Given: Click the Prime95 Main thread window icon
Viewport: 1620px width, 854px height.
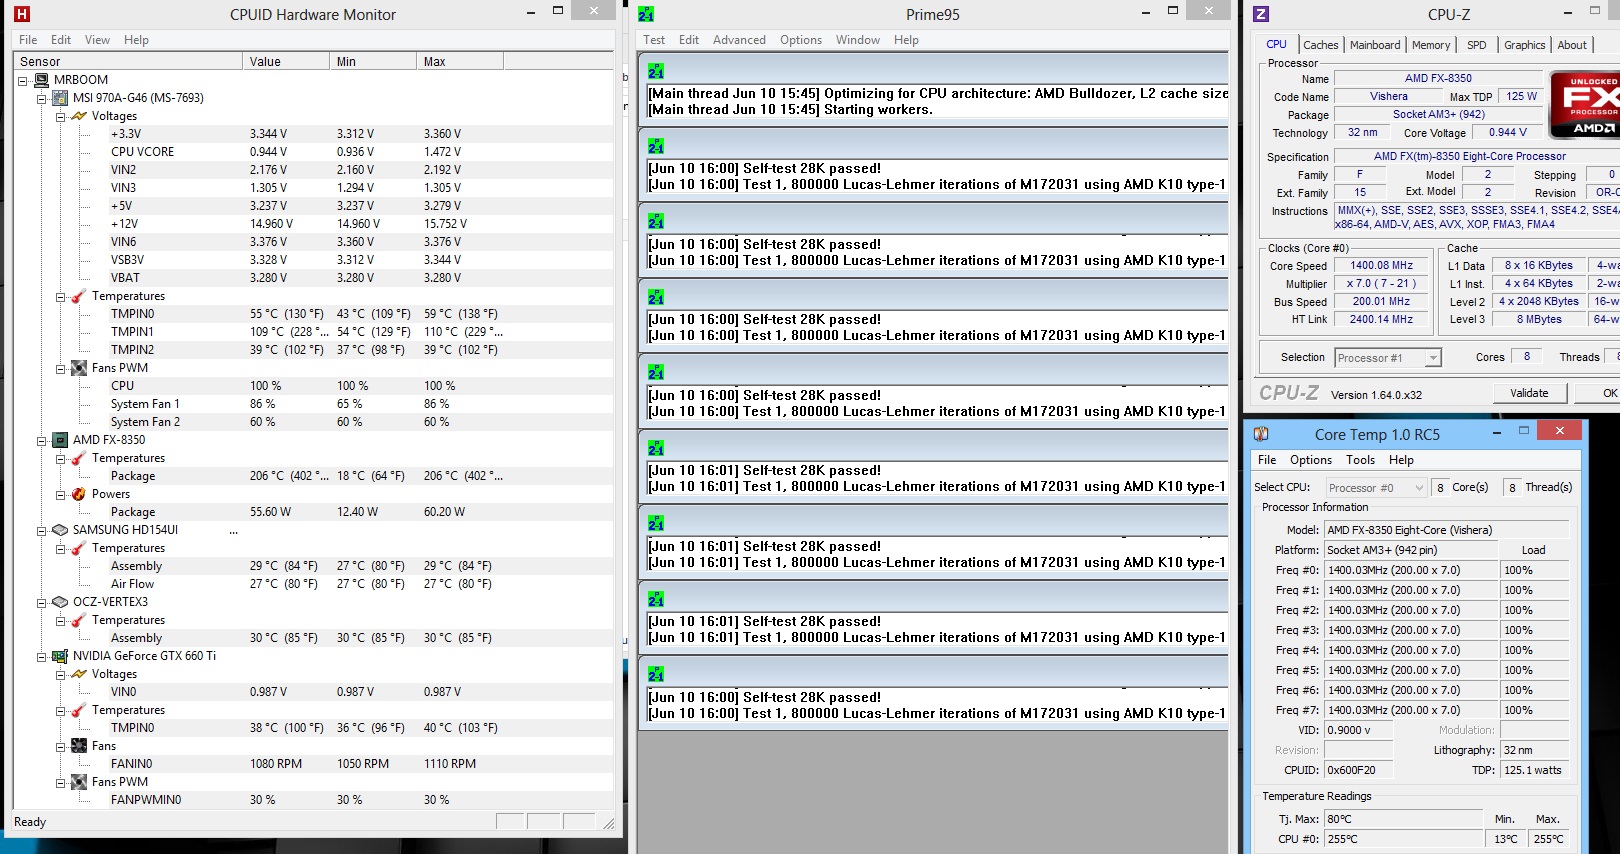Looking at the screenshot, I should click(656, 72).
